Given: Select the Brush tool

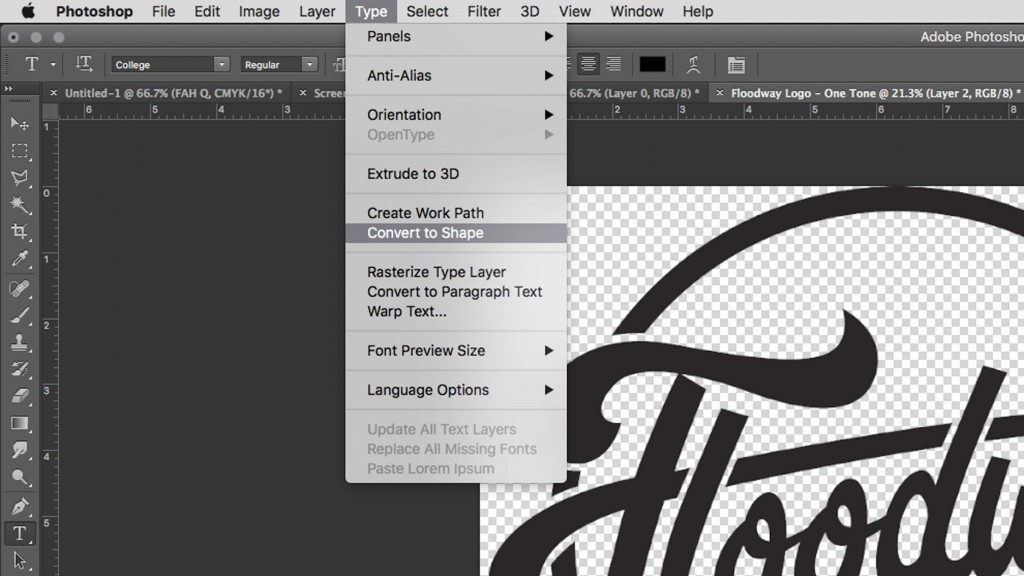Looking at the screenshot, I should (20, 315).
